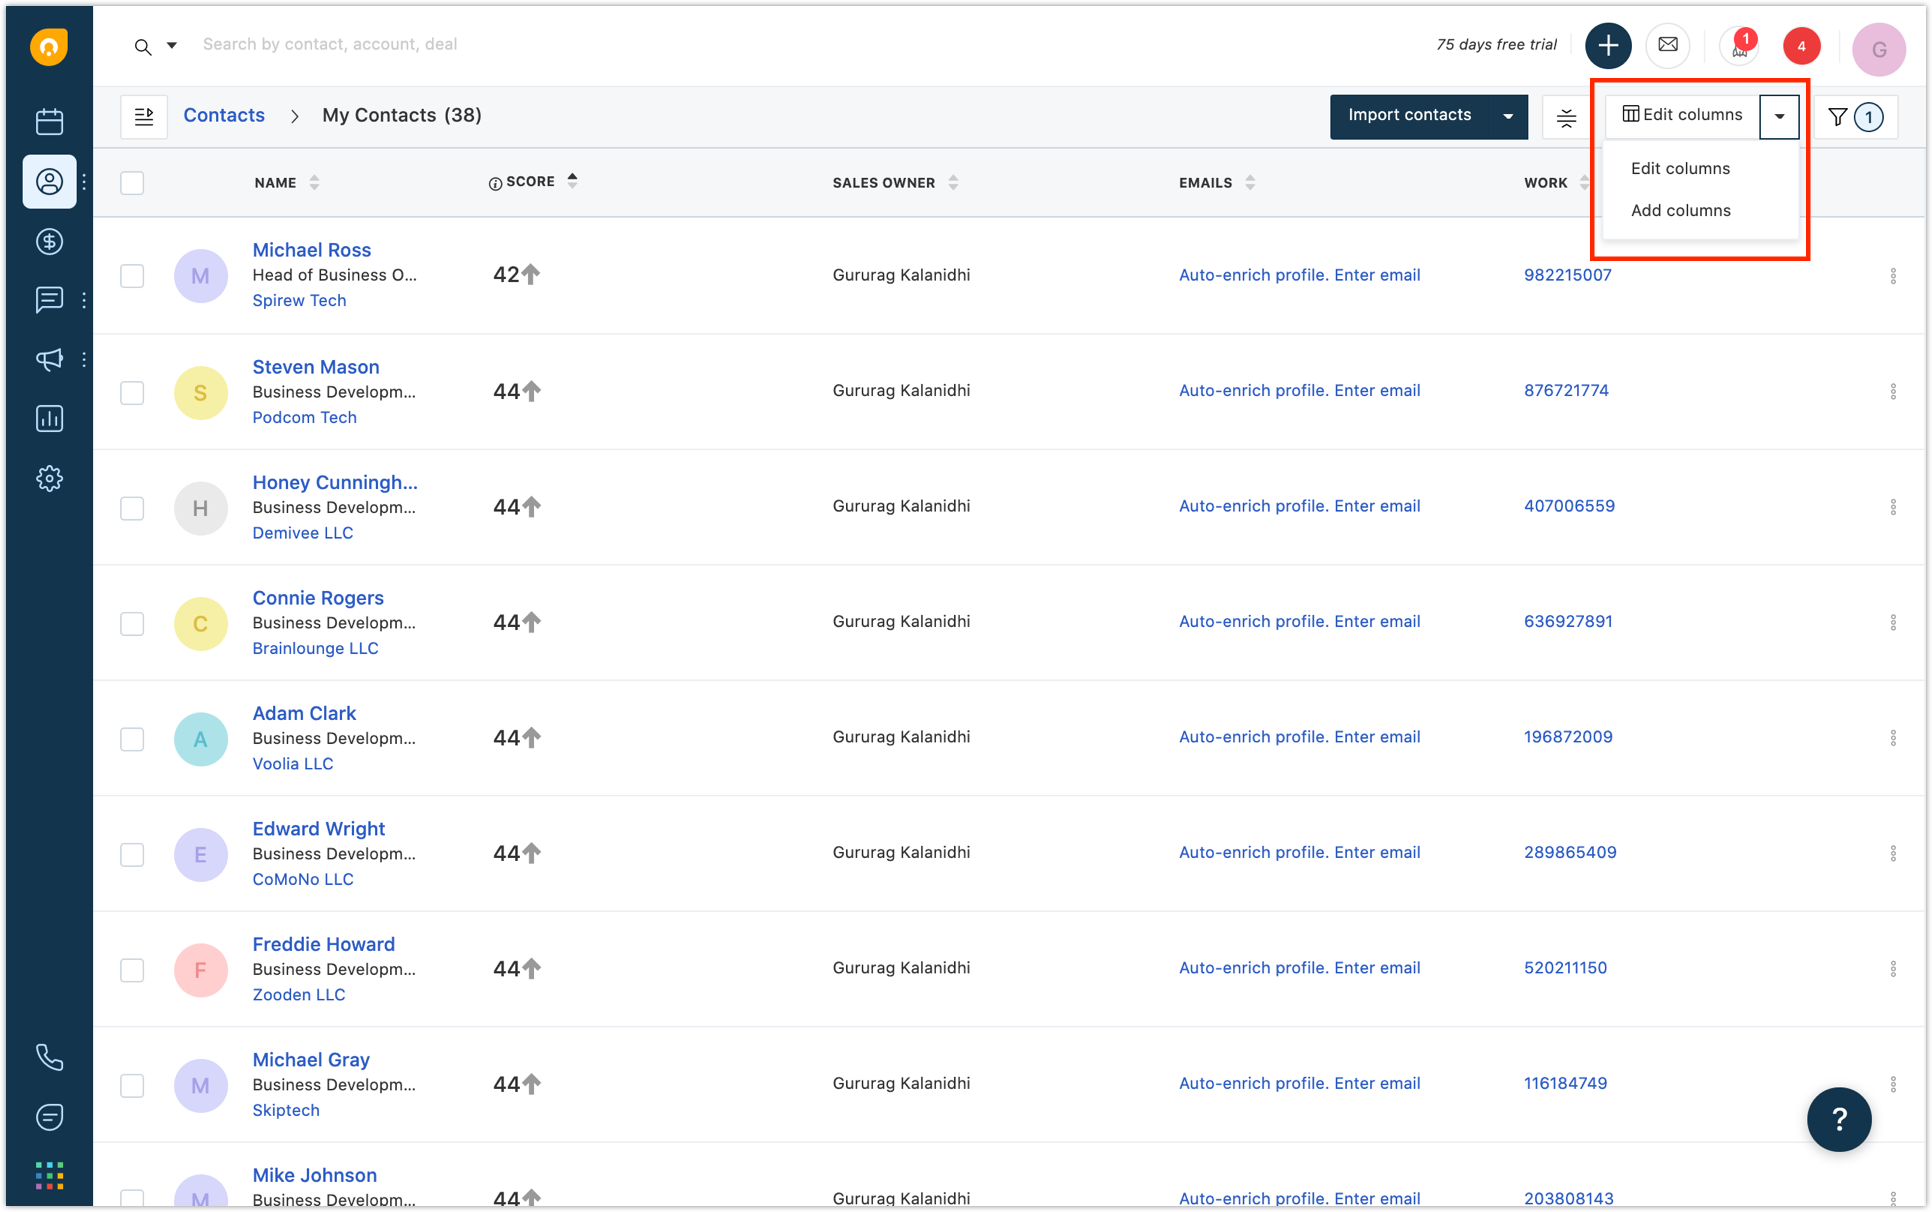The height and width of the screenshot is (1212, 1932).
Task: Open Steven Mason contact link
Action: click(x=315, y=367)
